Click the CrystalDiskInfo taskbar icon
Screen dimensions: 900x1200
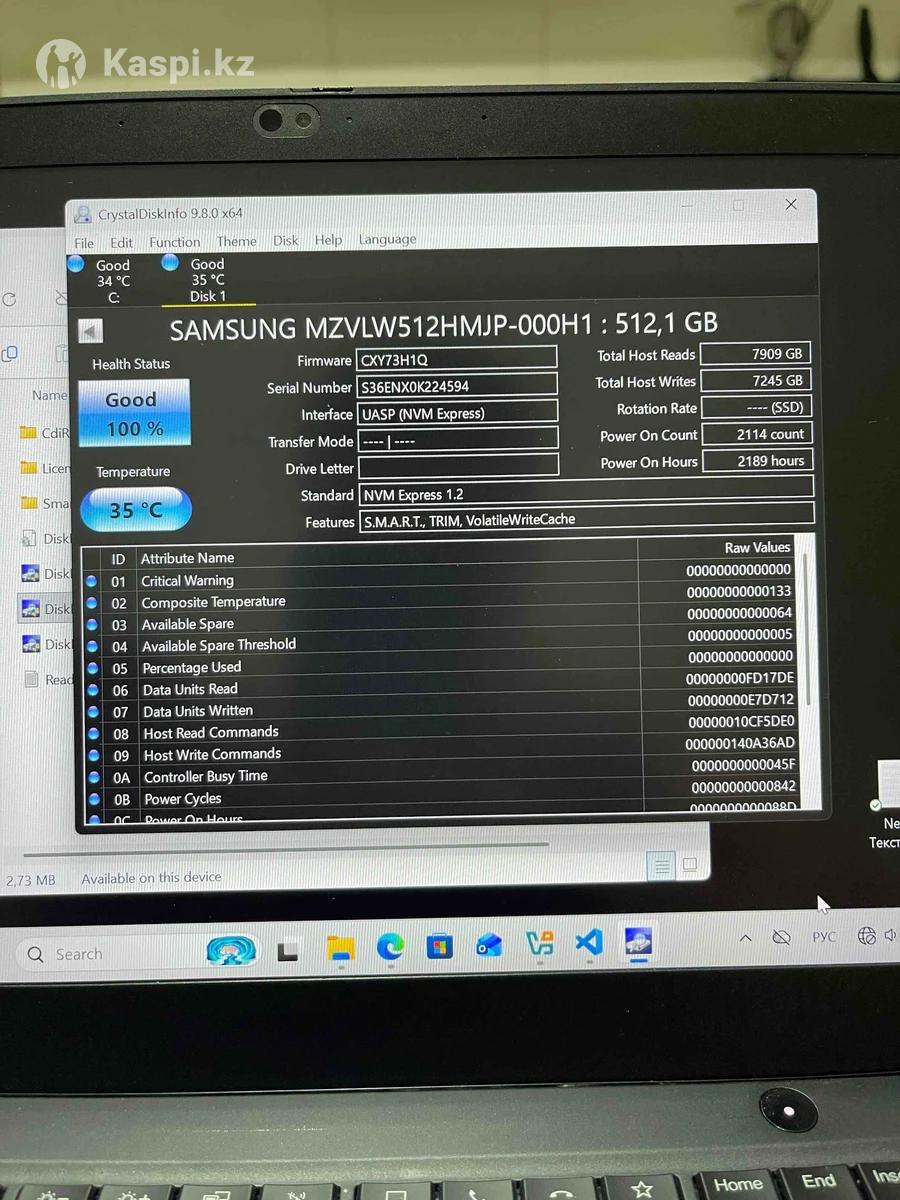pos(638,942)
